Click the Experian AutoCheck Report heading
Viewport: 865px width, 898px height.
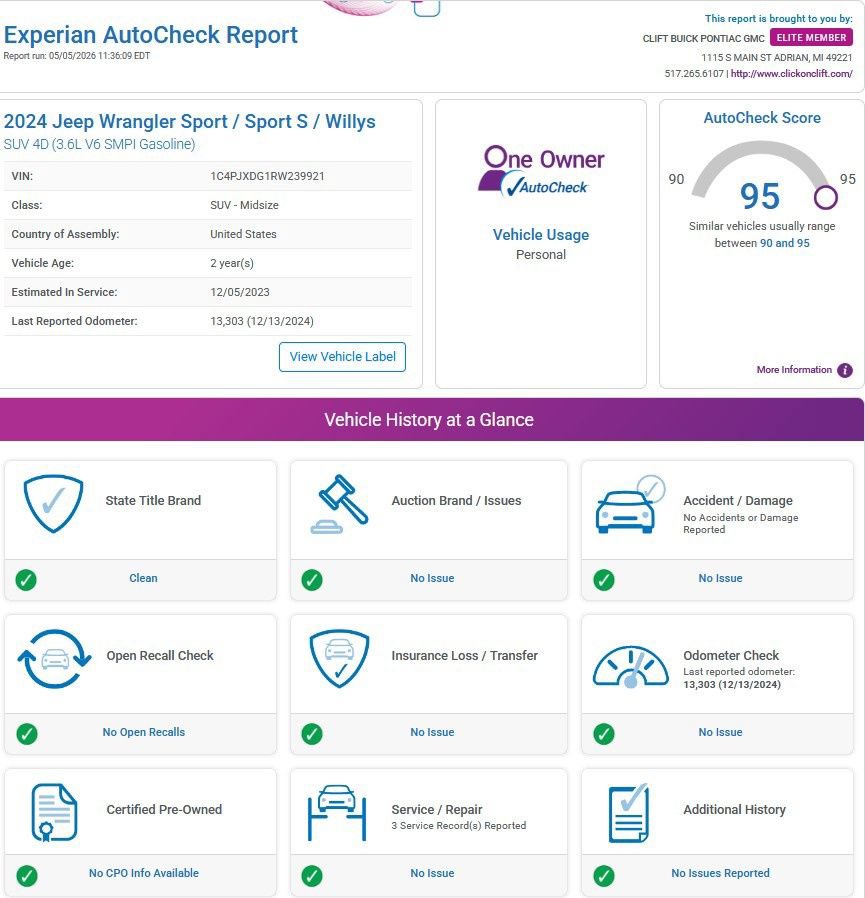pos(151,35)
